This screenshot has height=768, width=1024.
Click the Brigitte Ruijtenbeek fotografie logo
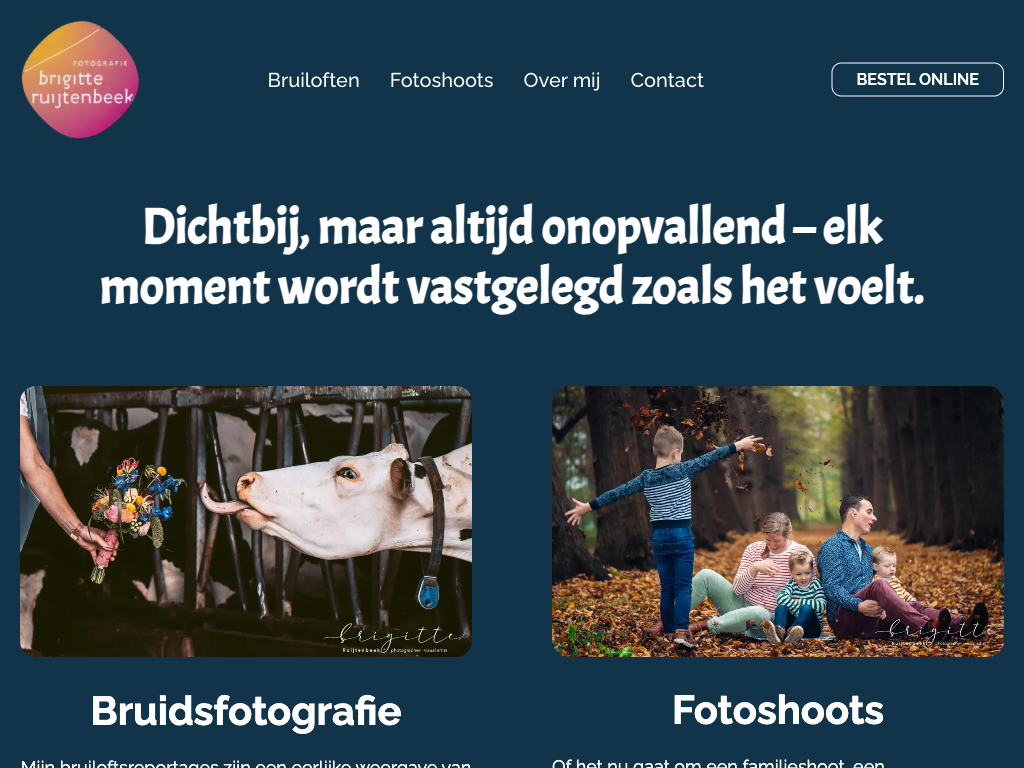pos(80,79)
